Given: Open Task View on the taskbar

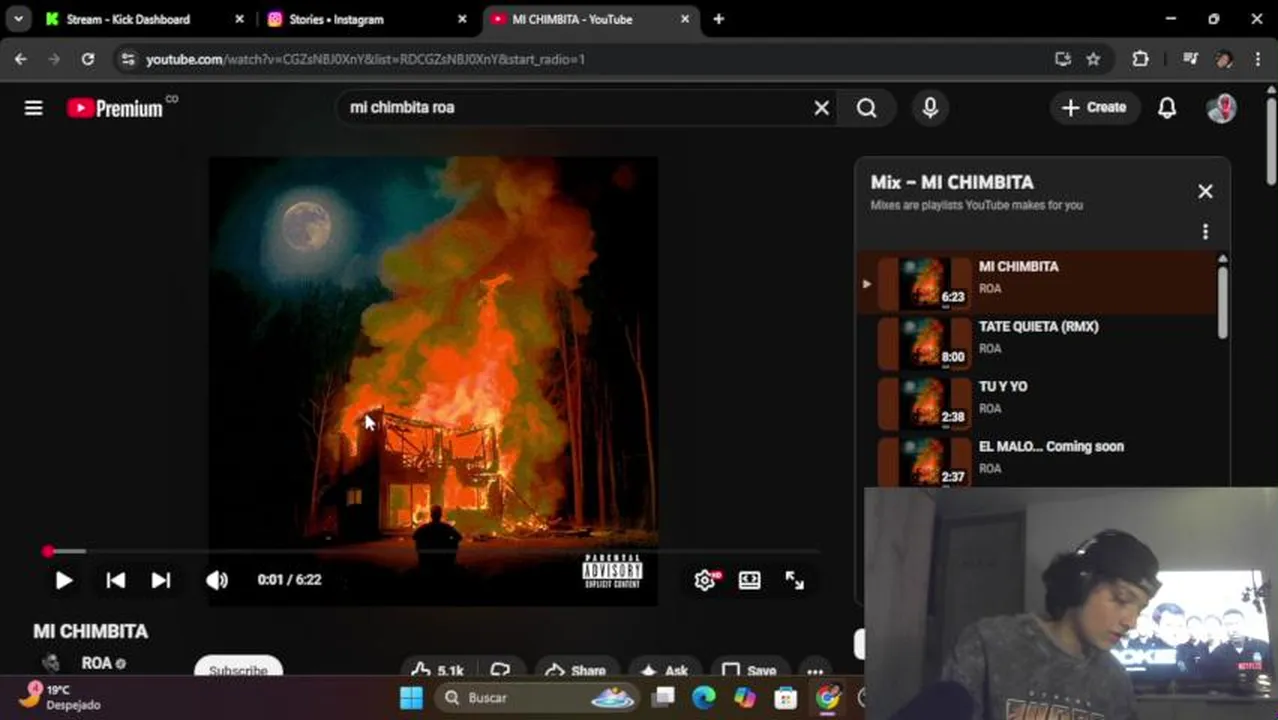Looking at the screenshot, I should 664,698.
